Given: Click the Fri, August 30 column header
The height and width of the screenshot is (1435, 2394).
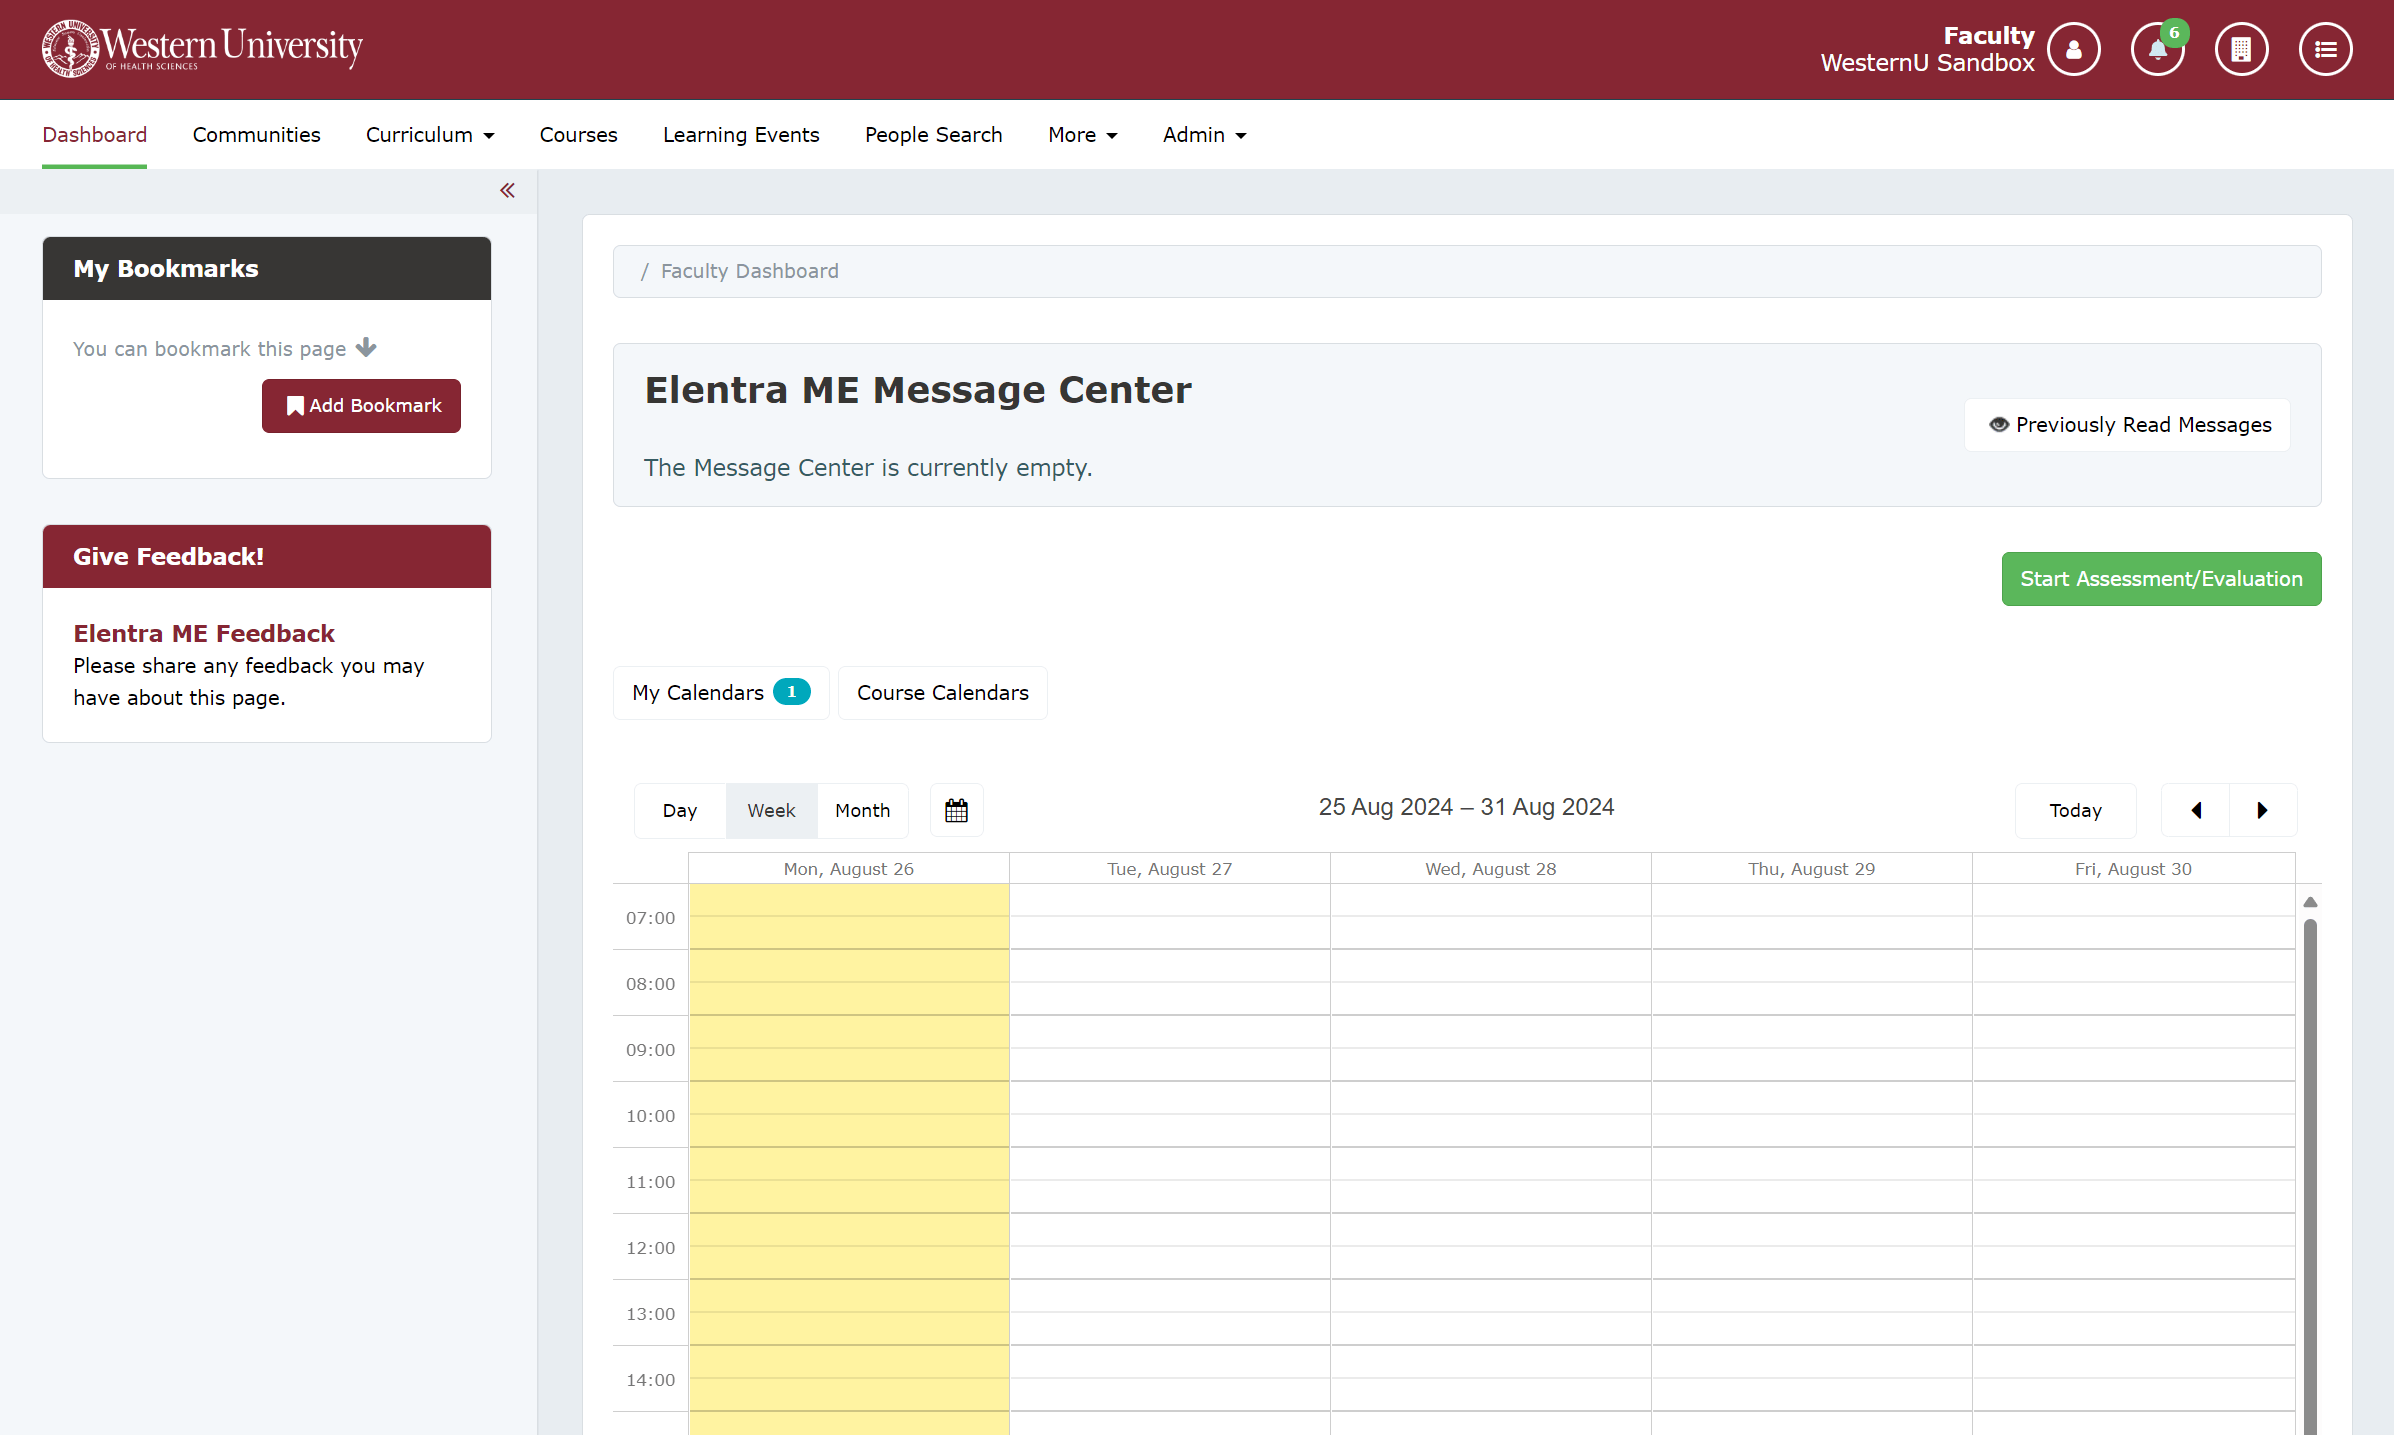Looking at the screenshot, I should pyautogui.click(x=2133, y=869).
